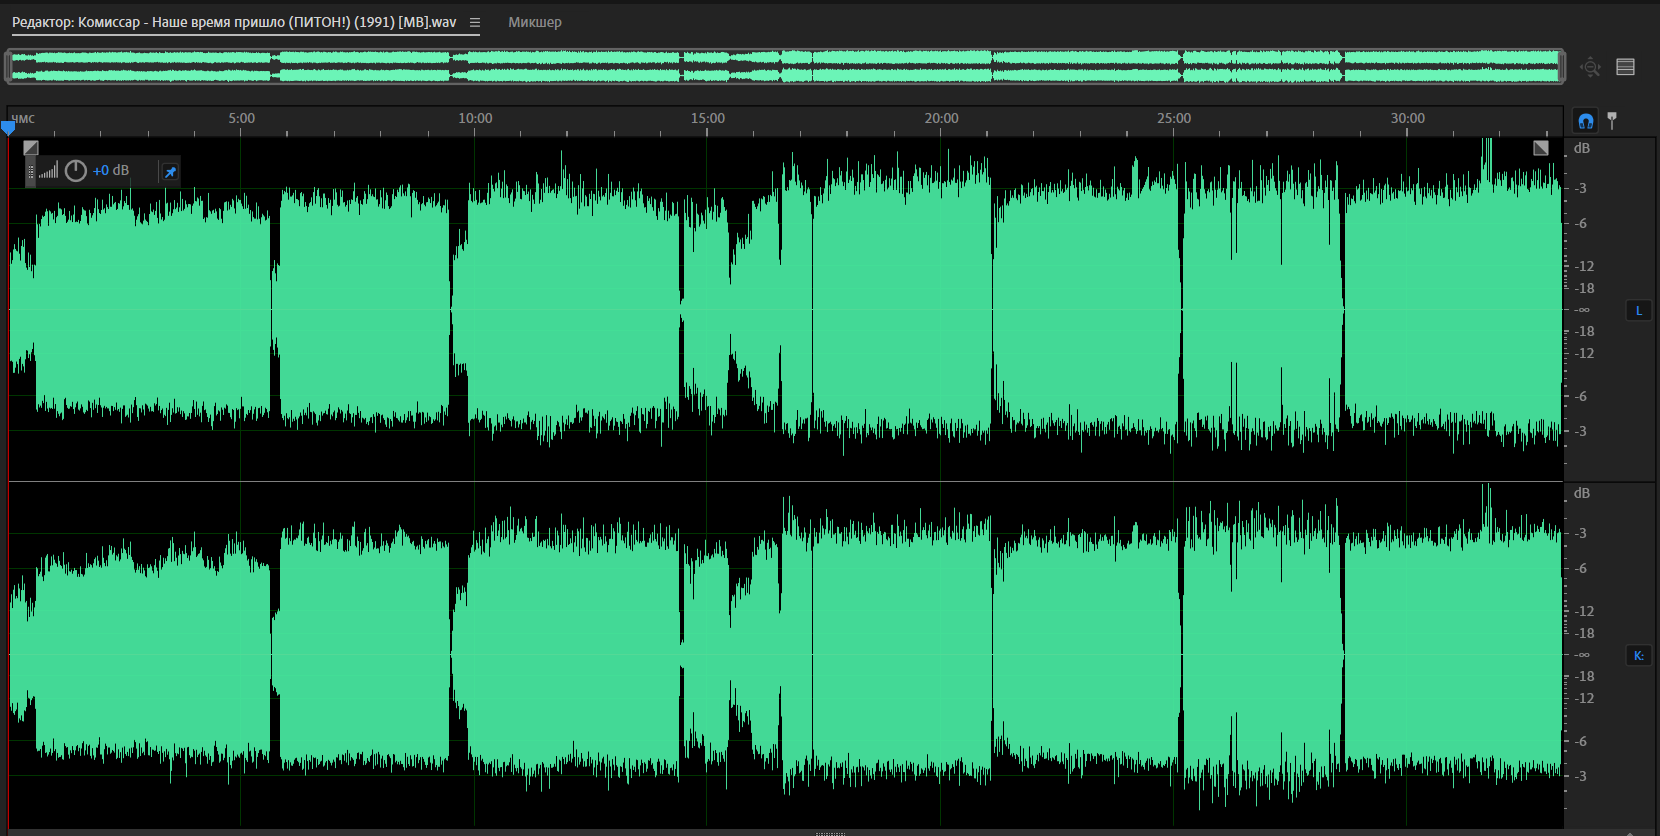
Task: Click the dB scale label on upper channel
Action: (x=1581, y=148)
